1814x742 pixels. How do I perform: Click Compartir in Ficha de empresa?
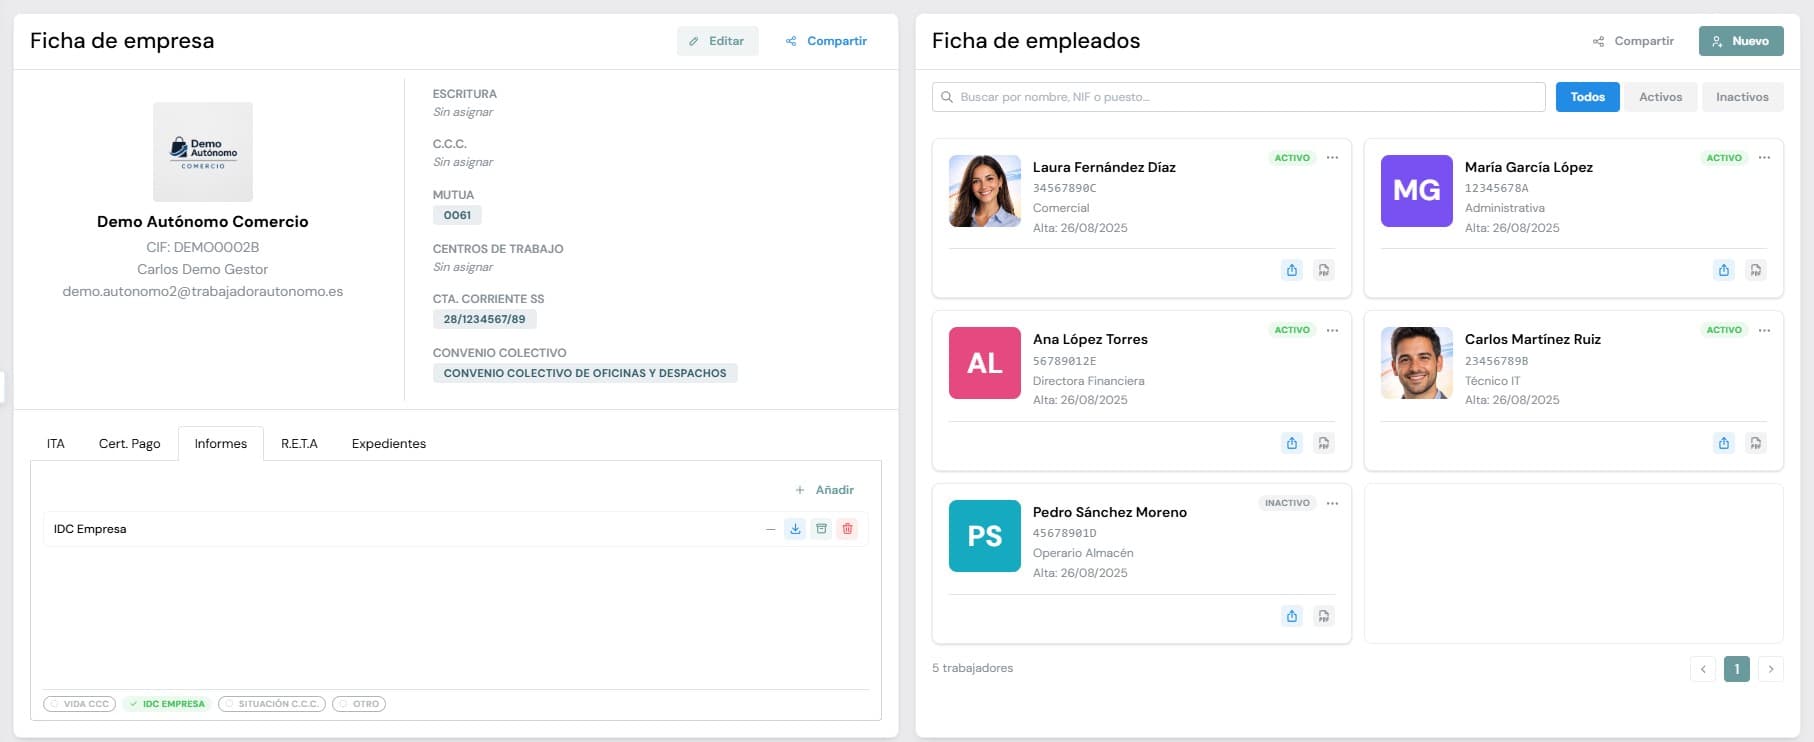(x=826, y=41)
